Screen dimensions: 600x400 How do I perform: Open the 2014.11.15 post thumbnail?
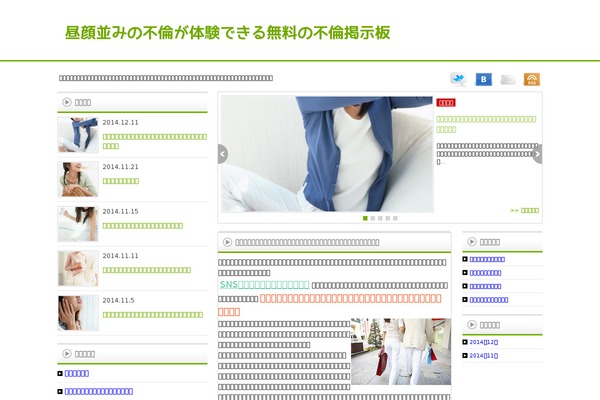click(78, 224)
